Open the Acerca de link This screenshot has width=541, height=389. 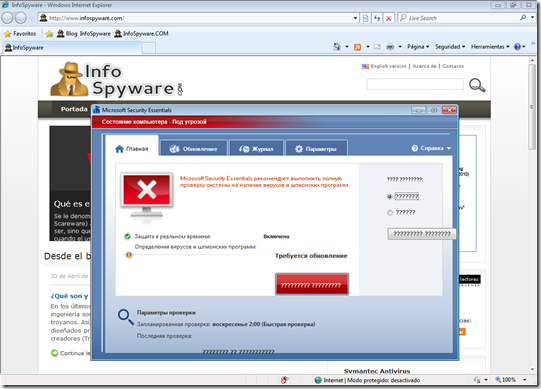tap(424, 66)
